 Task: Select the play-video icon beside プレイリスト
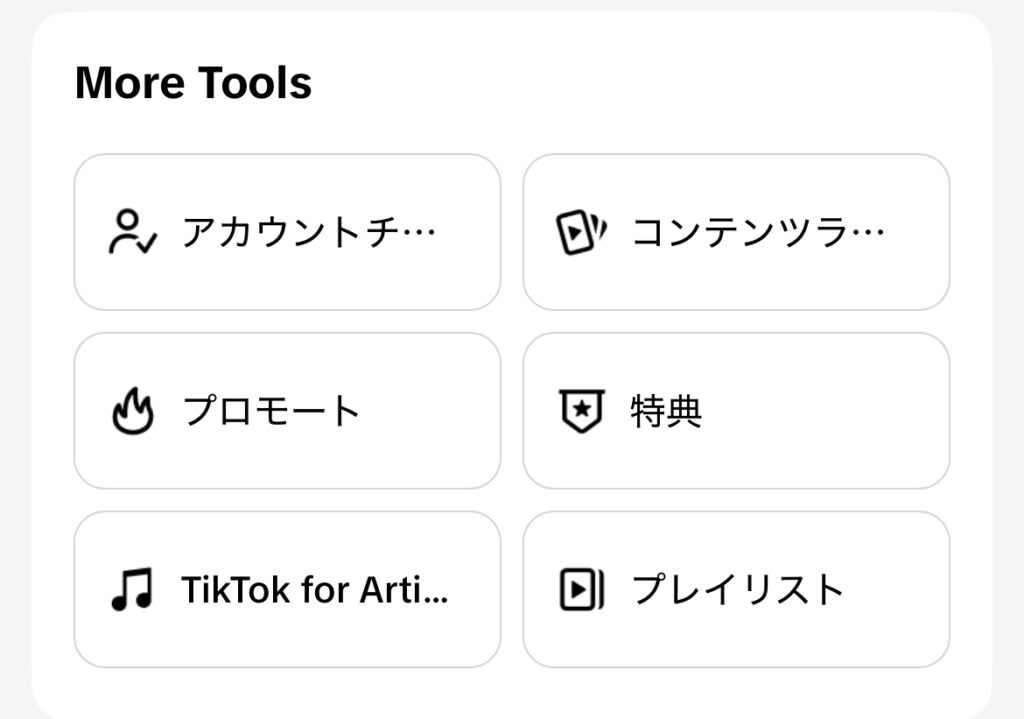point(579,587)
